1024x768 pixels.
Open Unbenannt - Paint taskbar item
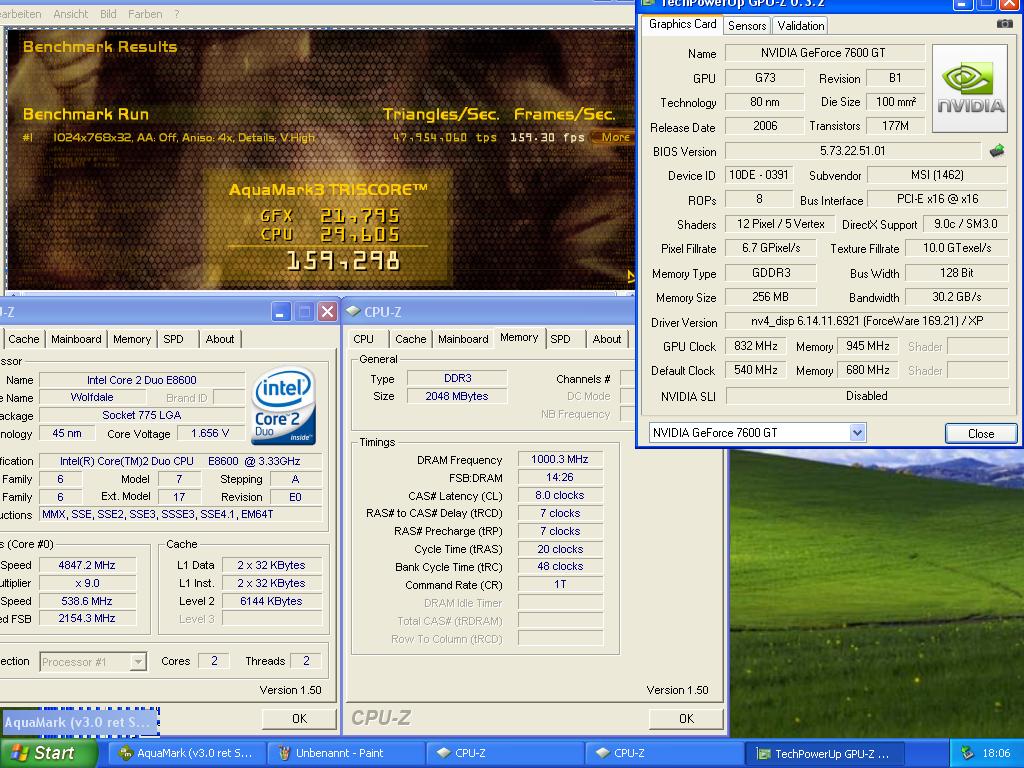[x=346, y=753]
